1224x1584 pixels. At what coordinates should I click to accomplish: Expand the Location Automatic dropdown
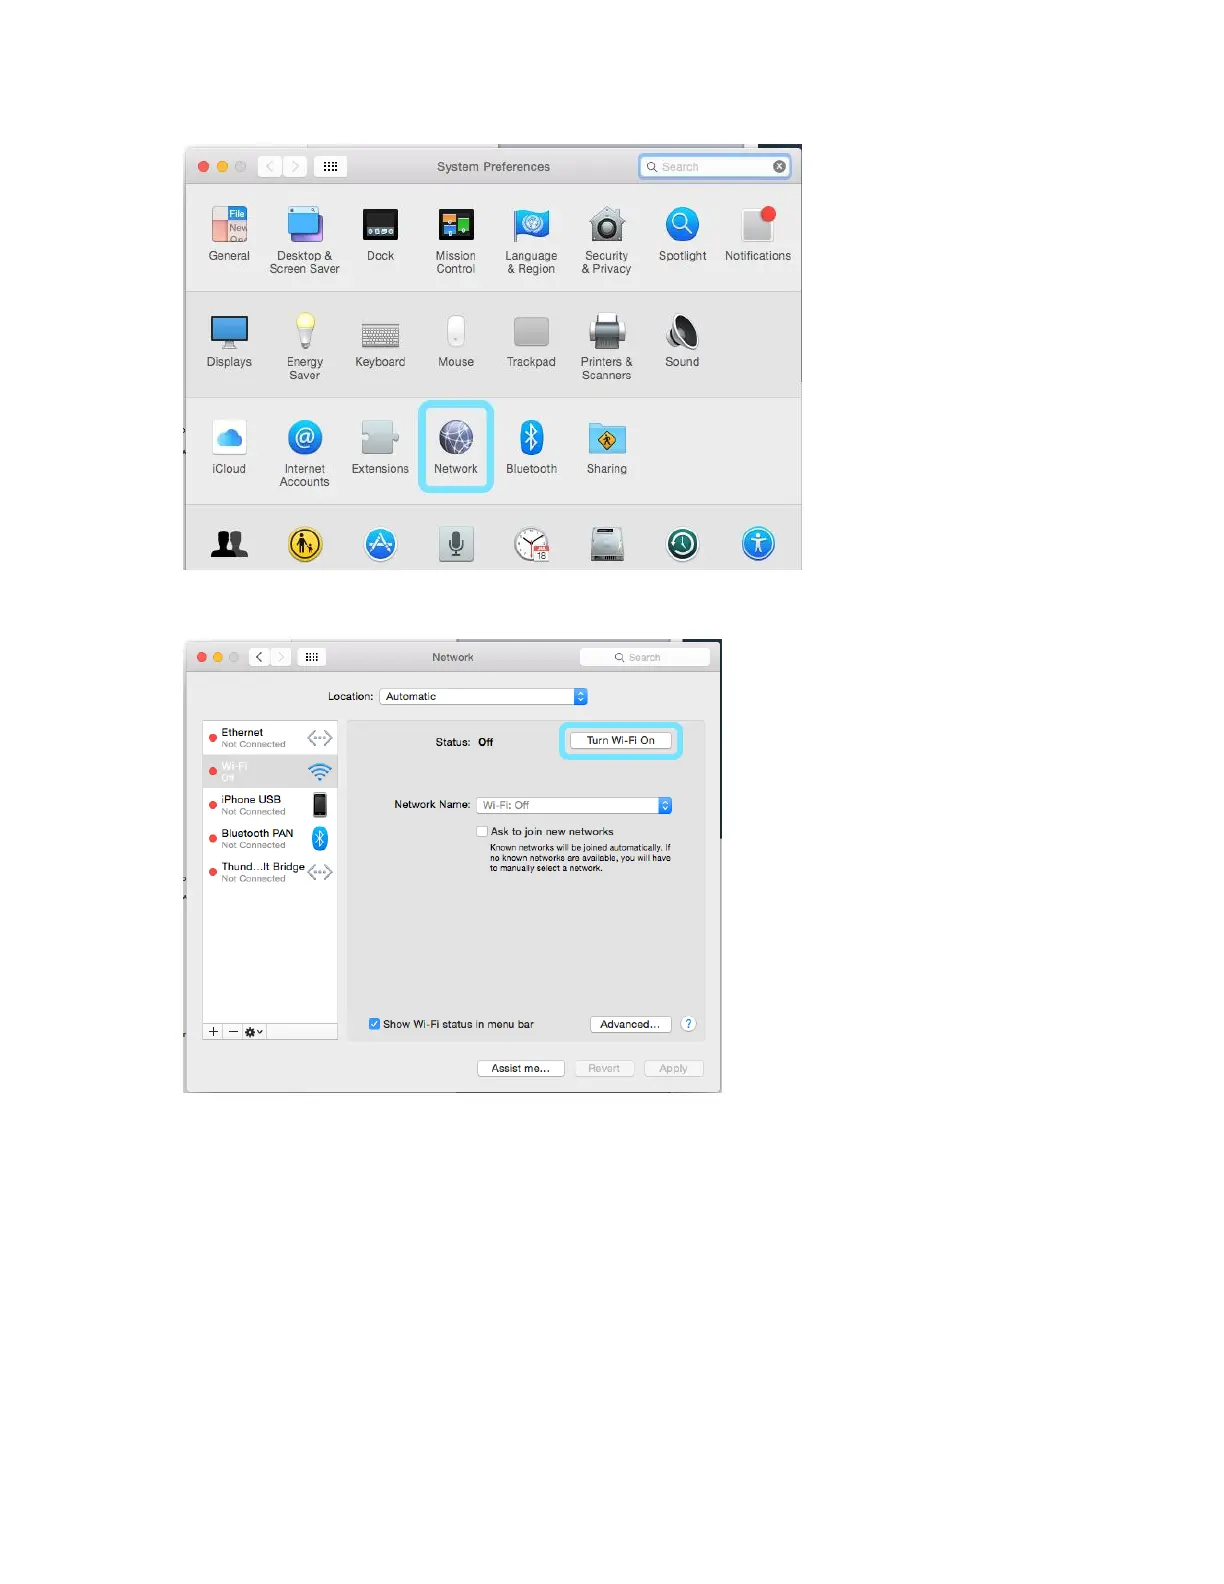point(484,697)
